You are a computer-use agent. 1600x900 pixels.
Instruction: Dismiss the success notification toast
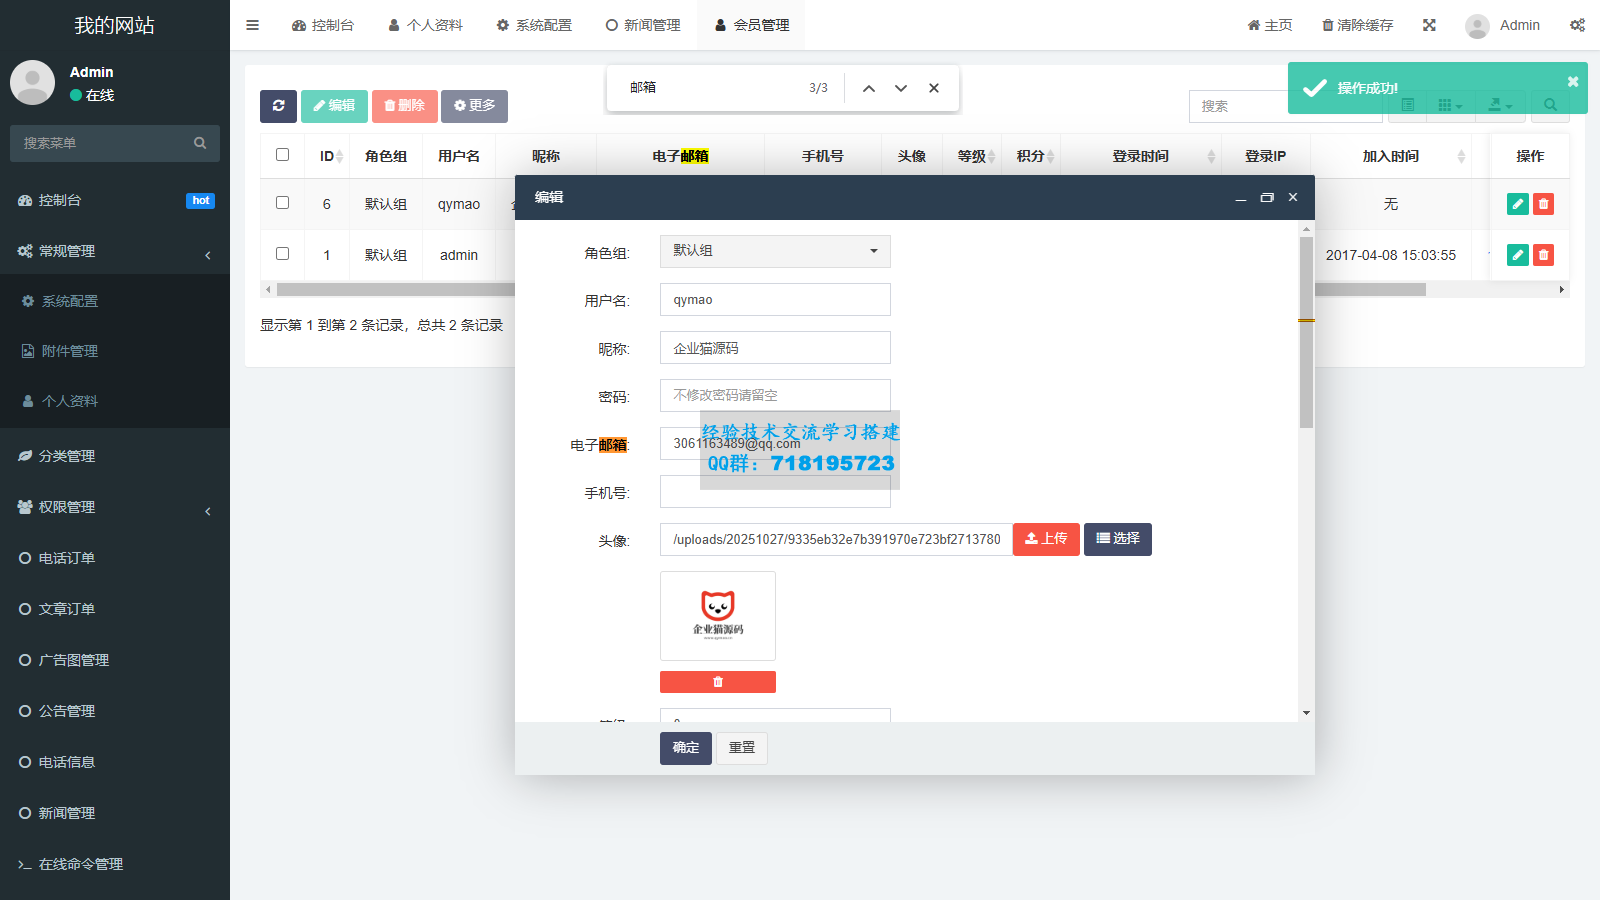pos(1572,82)
